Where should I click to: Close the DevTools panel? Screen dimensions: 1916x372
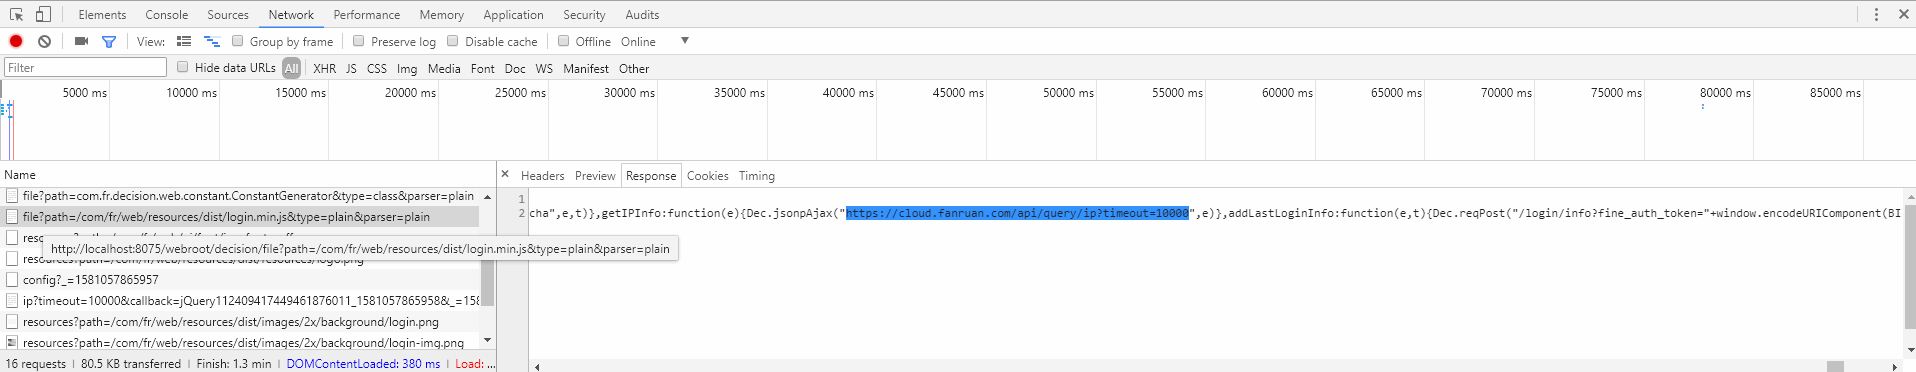coord(1903,14)
